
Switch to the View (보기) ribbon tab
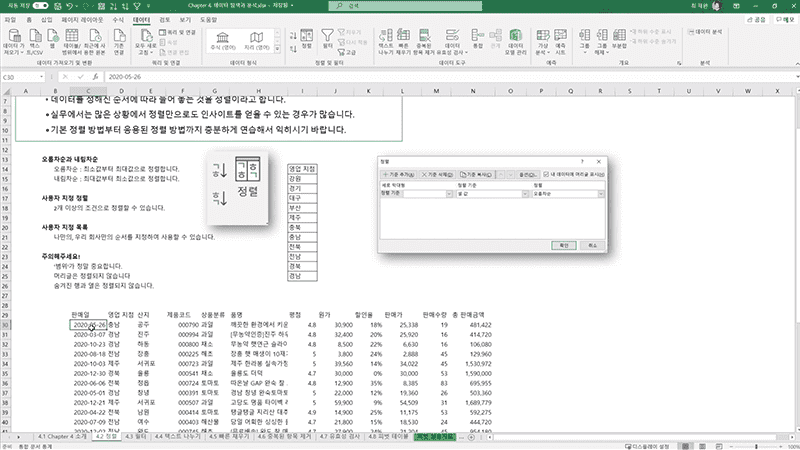coord(185,20)
